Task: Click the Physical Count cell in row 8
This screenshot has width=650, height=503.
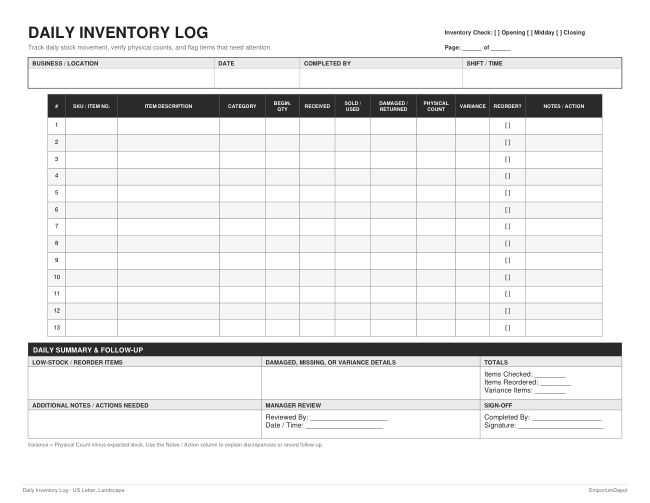Action: click(x=436, y=244)
